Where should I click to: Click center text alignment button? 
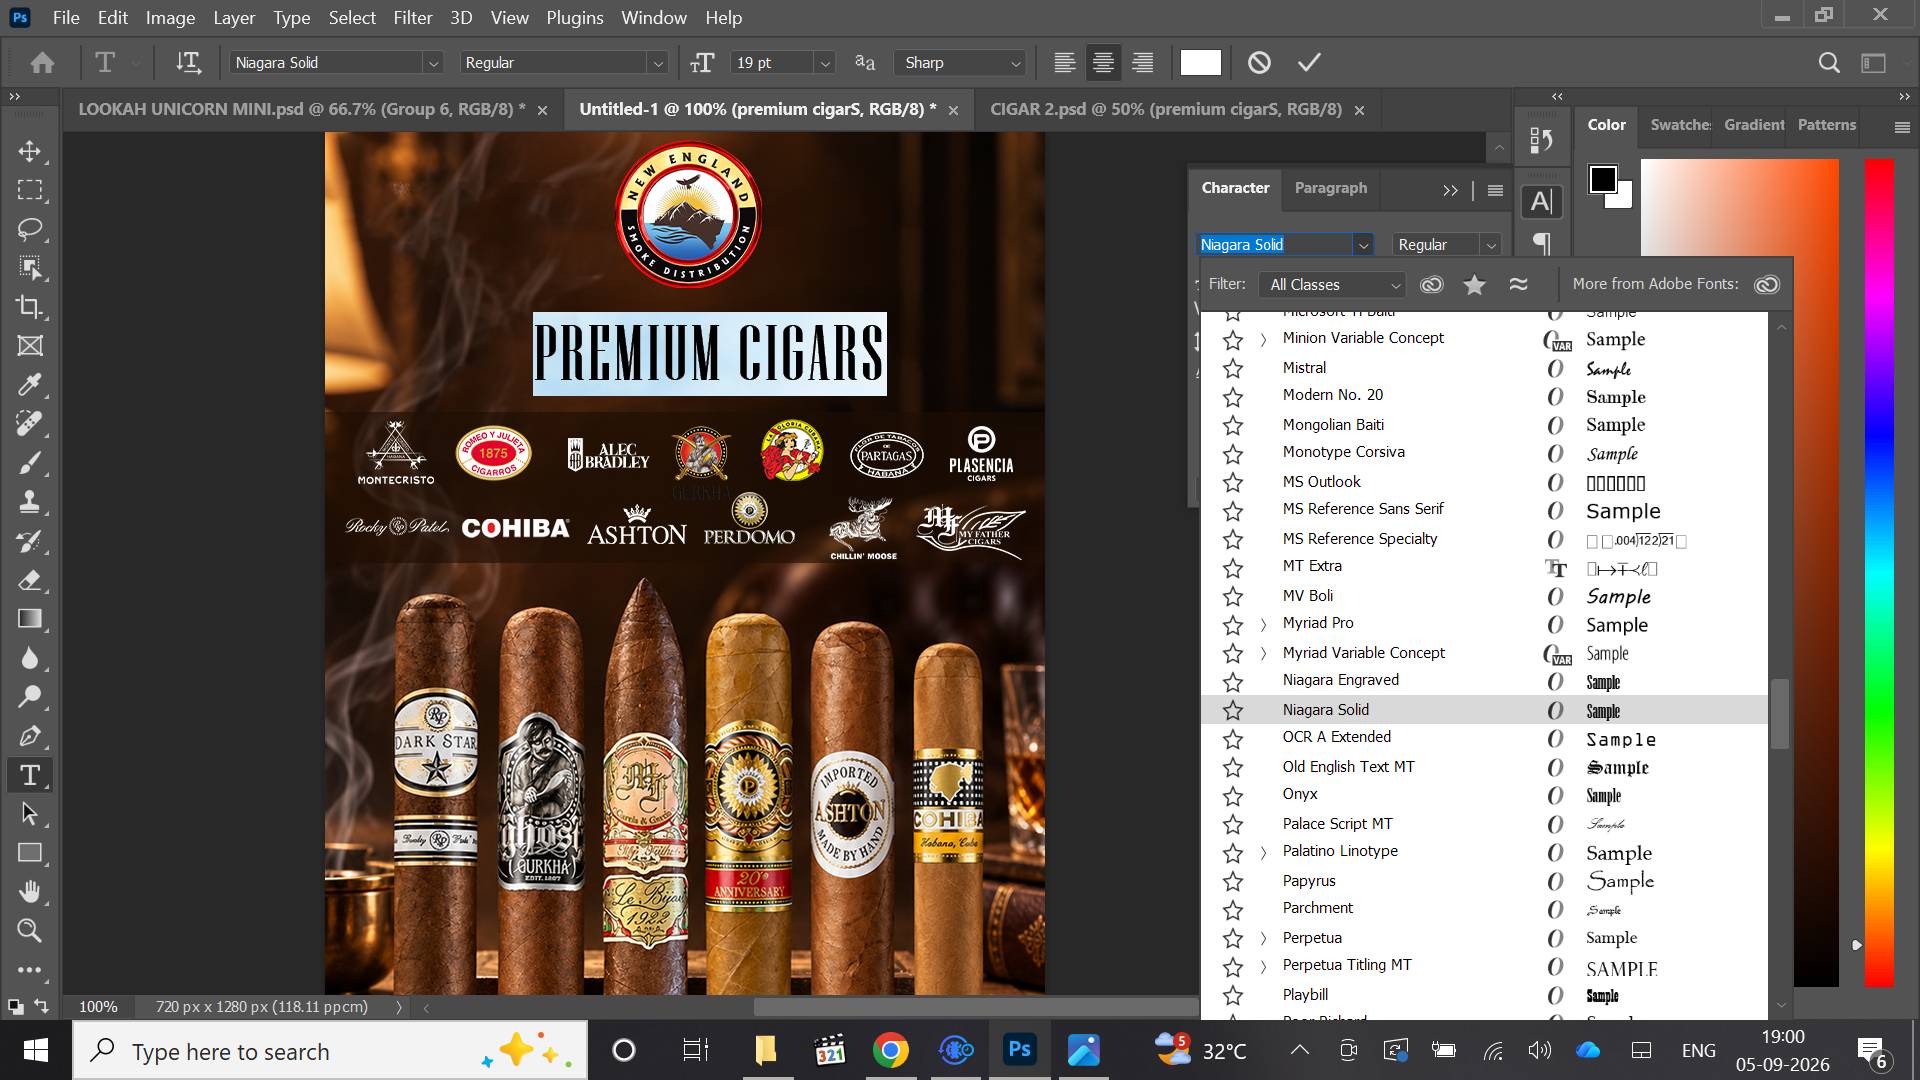[x=1103, y=62]
